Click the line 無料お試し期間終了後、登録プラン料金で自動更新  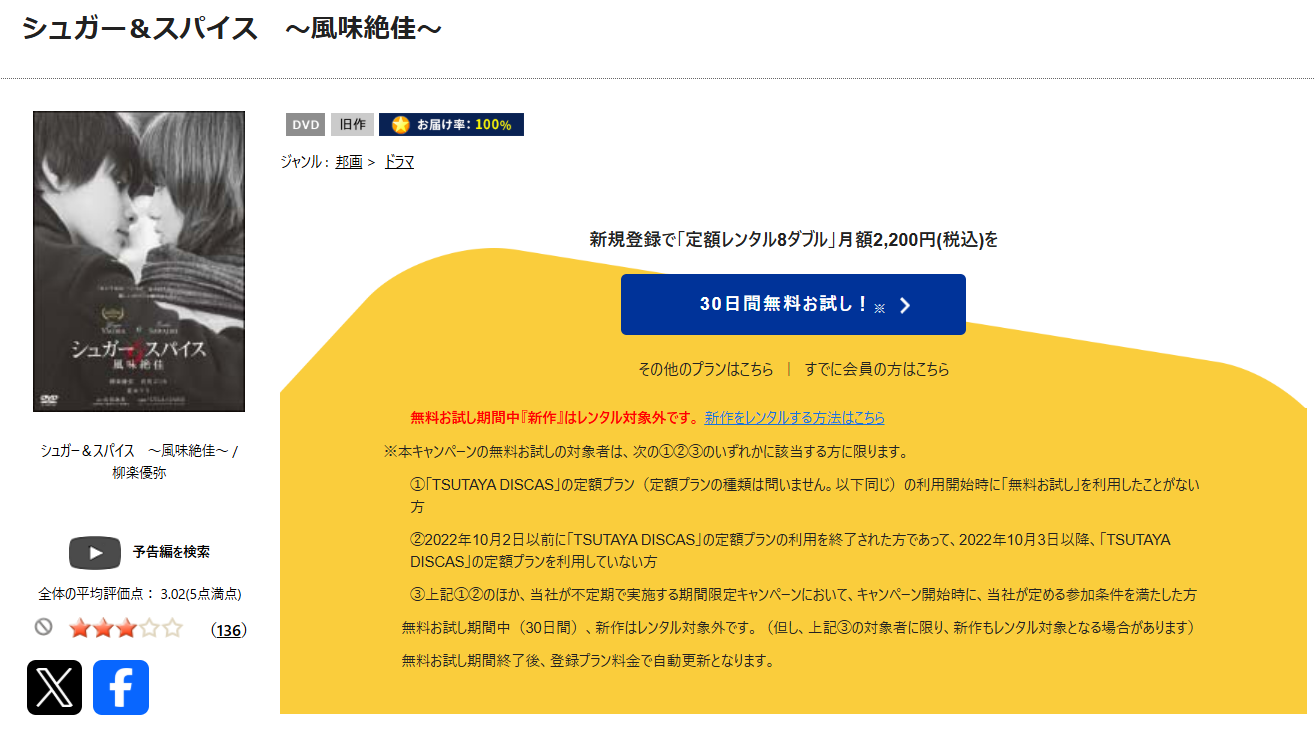[x=588, y=661]
